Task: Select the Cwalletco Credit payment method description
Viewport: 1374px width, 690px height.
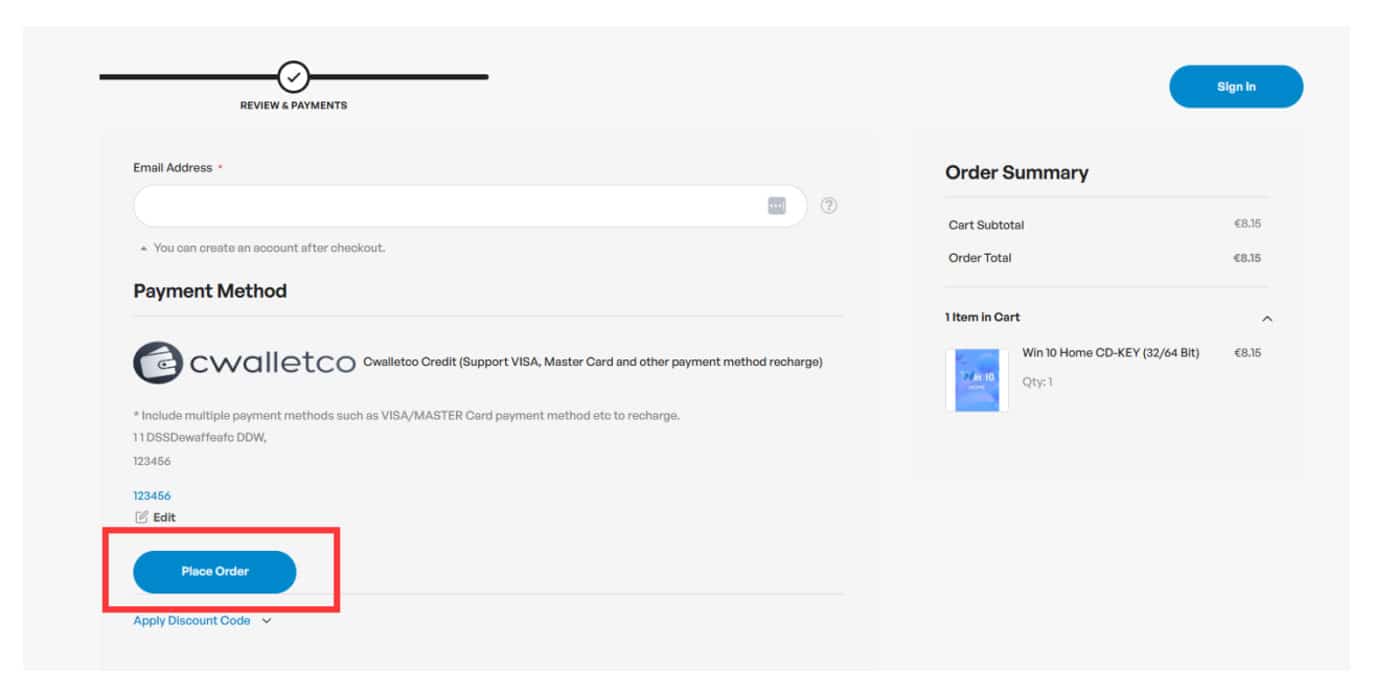Action: (x=592, y=362)
